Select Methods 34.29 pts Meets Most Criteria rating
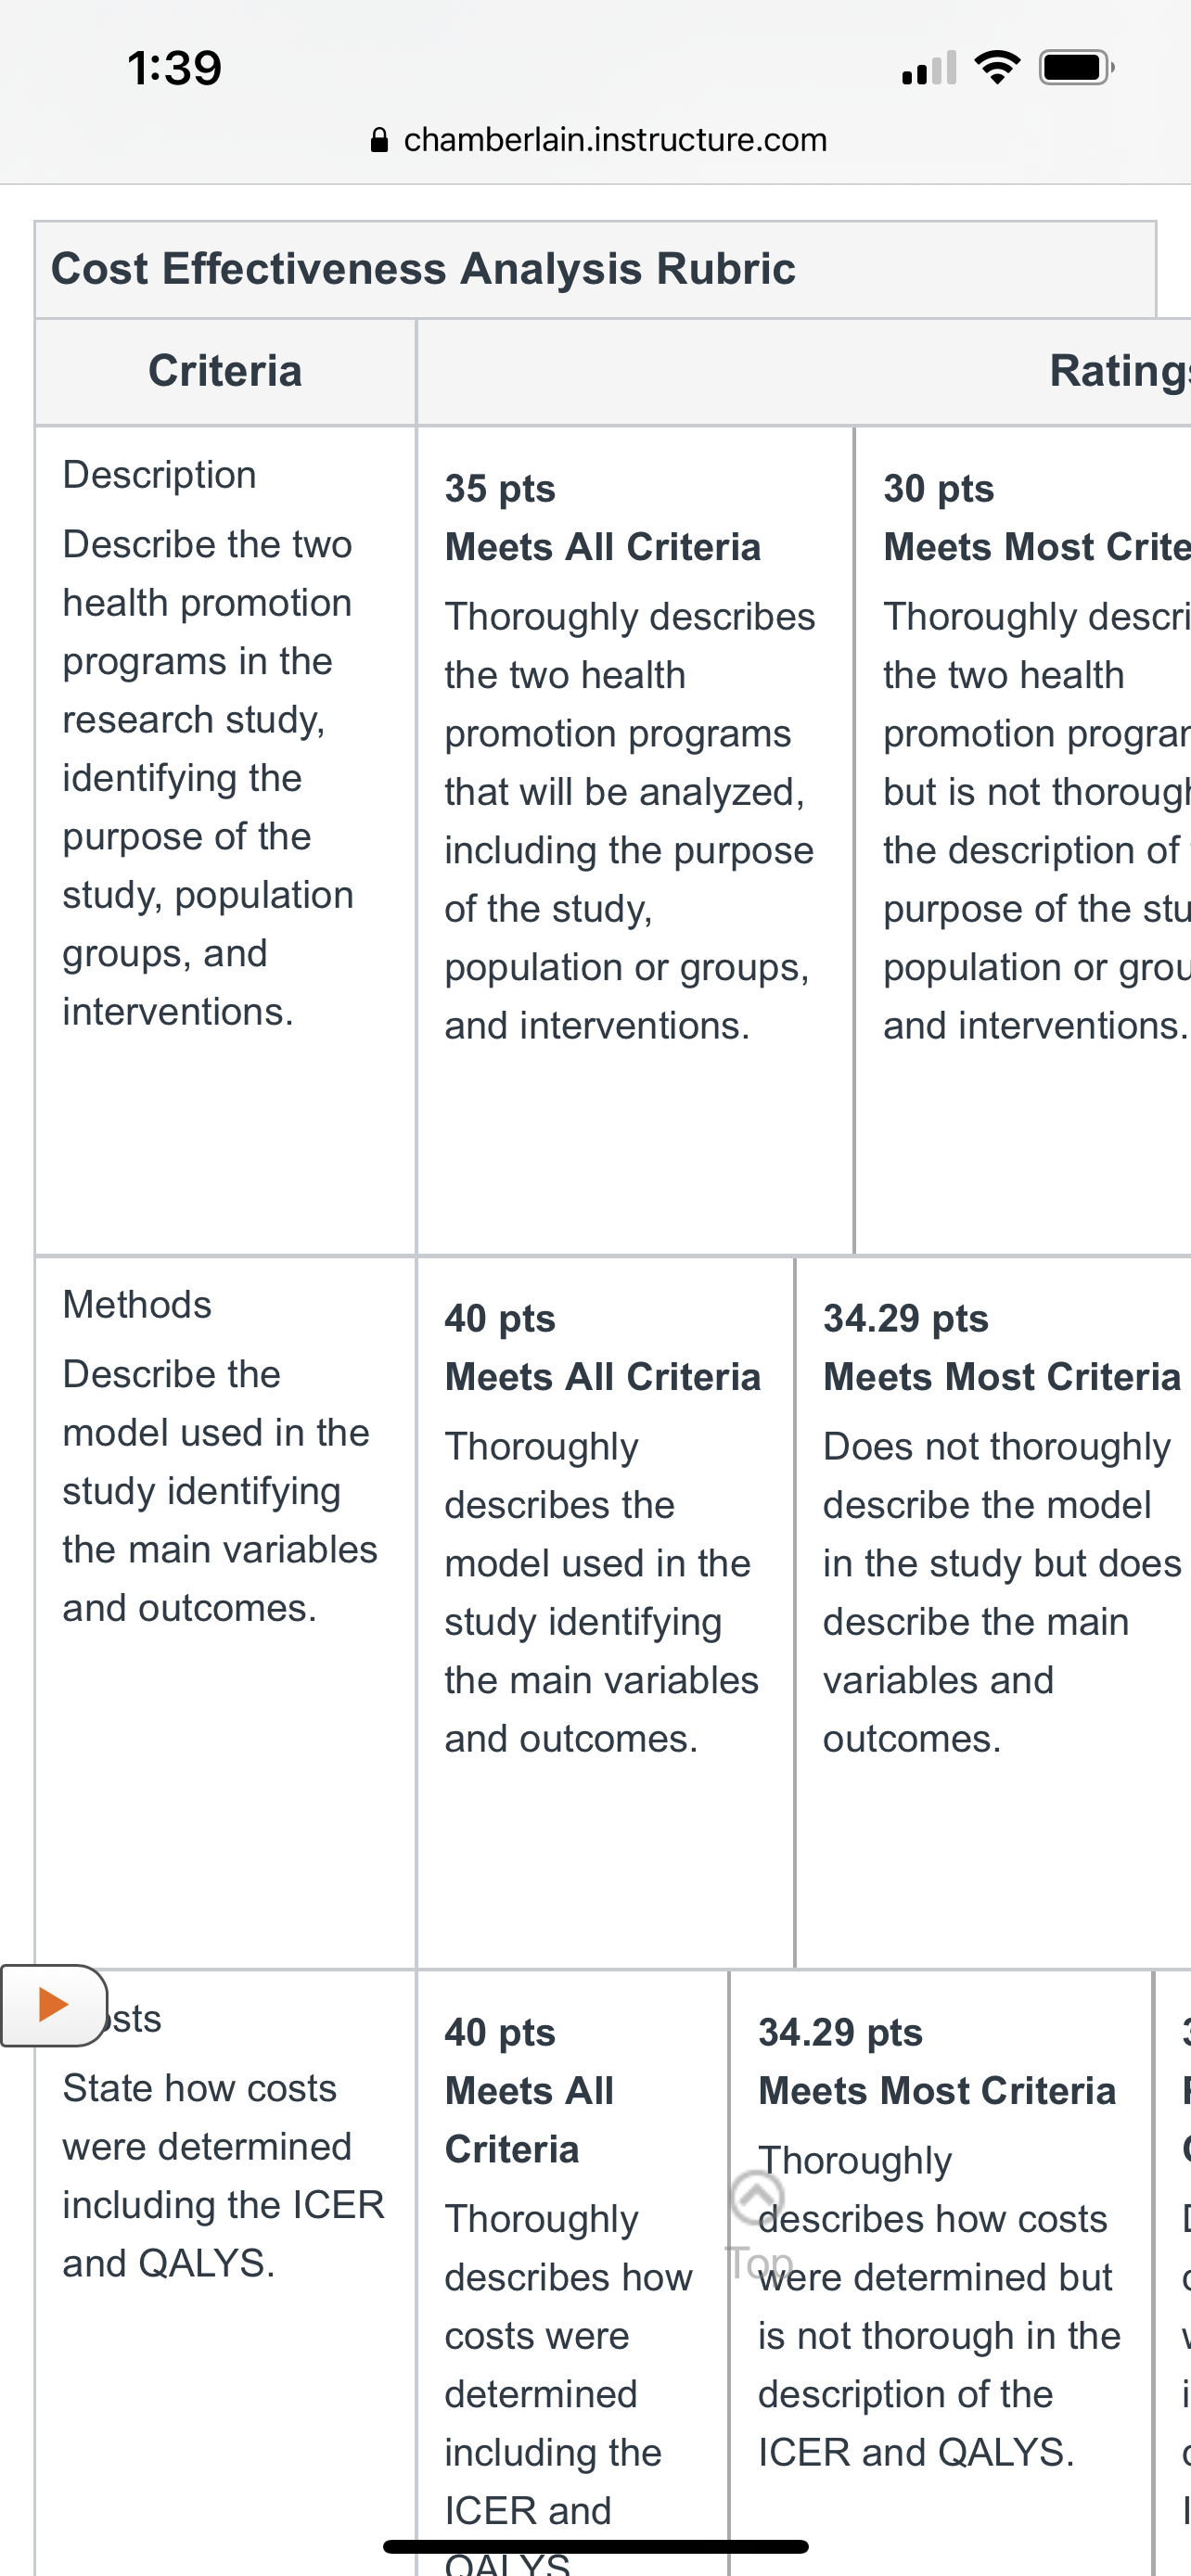Viewport: 1191px width, 2576px height. click(993, 1612)
